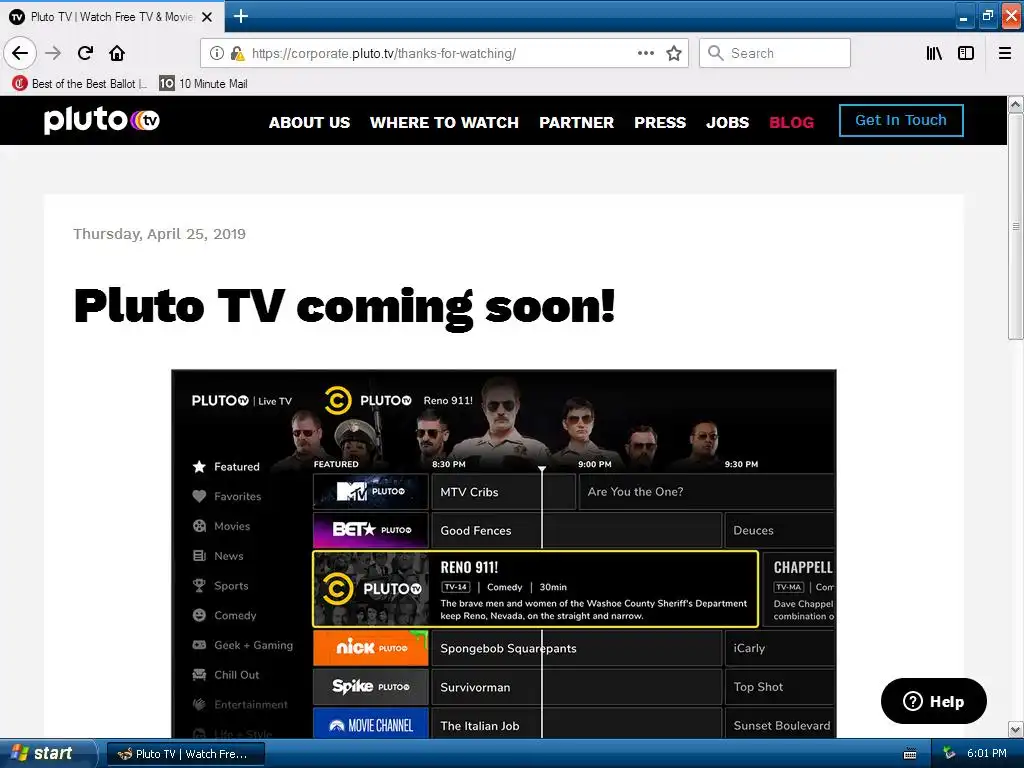Toggle the sidebar view icon
1024x768 pixels.
point(966,53)
